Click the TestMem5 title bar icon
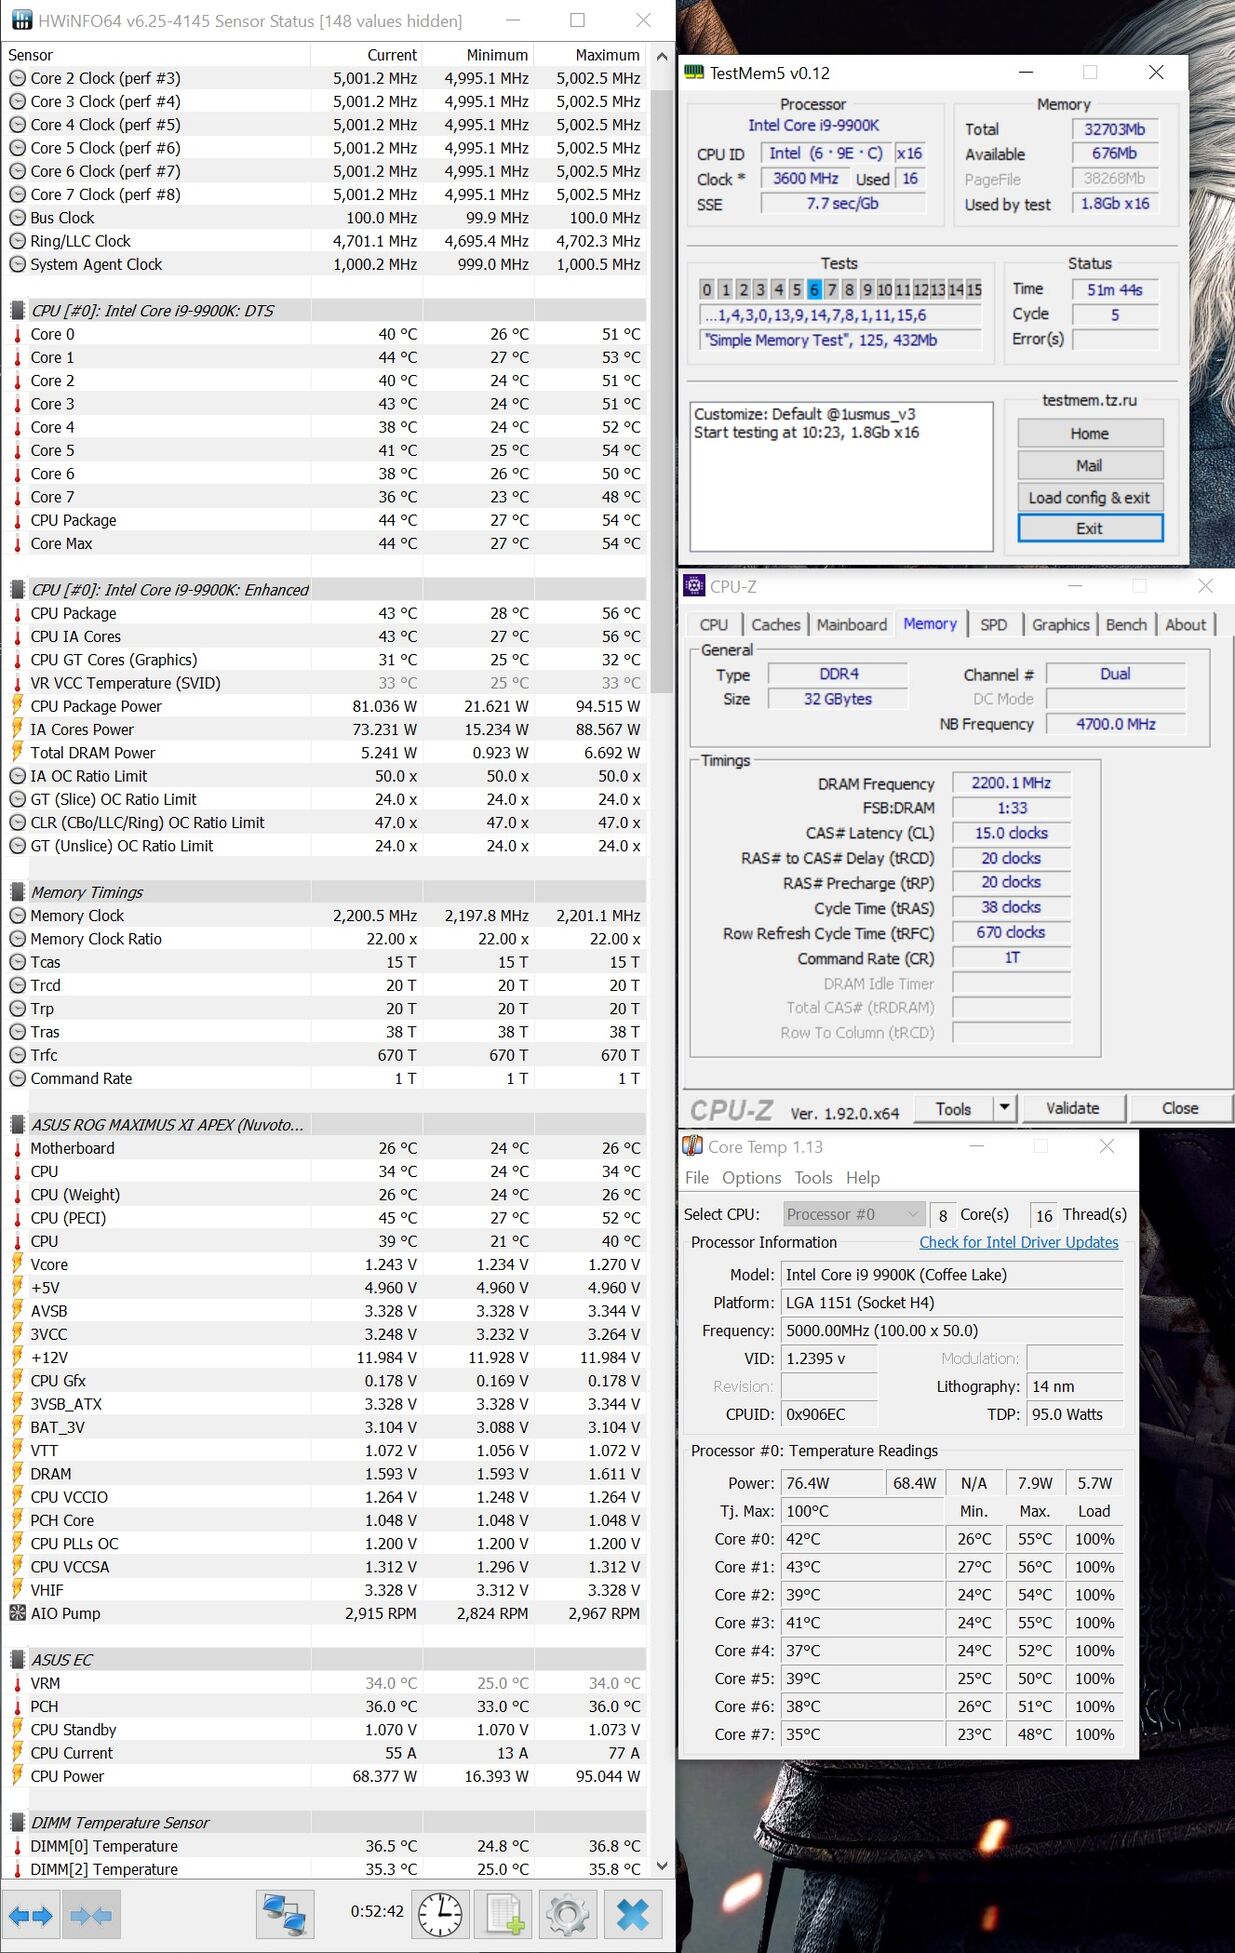1235x1953 pixels. click(x=694, y=72)
